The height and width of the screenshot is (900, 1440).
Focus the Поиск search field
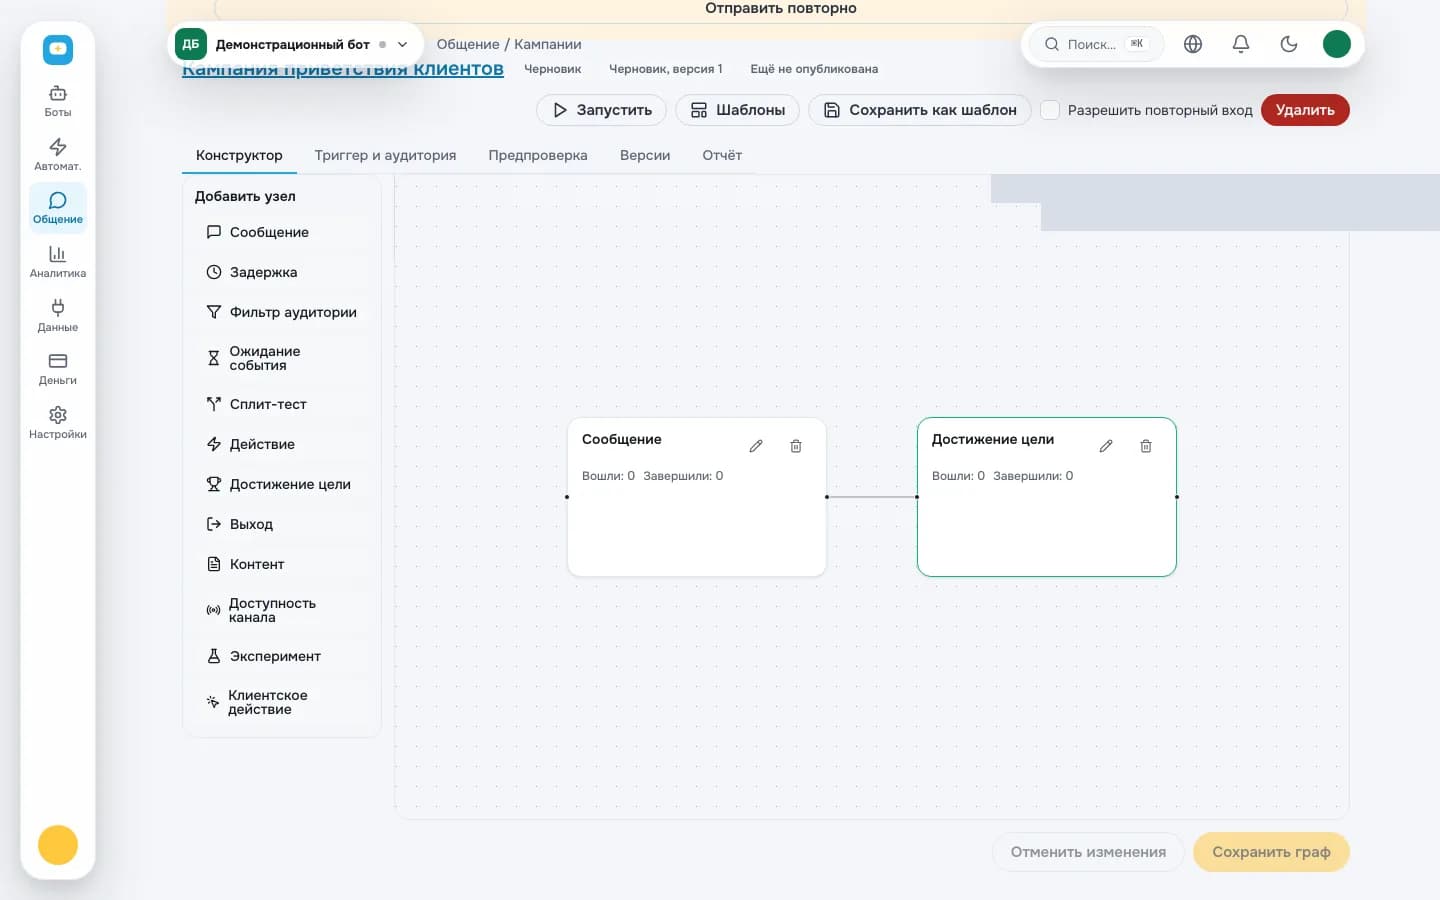click(x=1096, y=44)
